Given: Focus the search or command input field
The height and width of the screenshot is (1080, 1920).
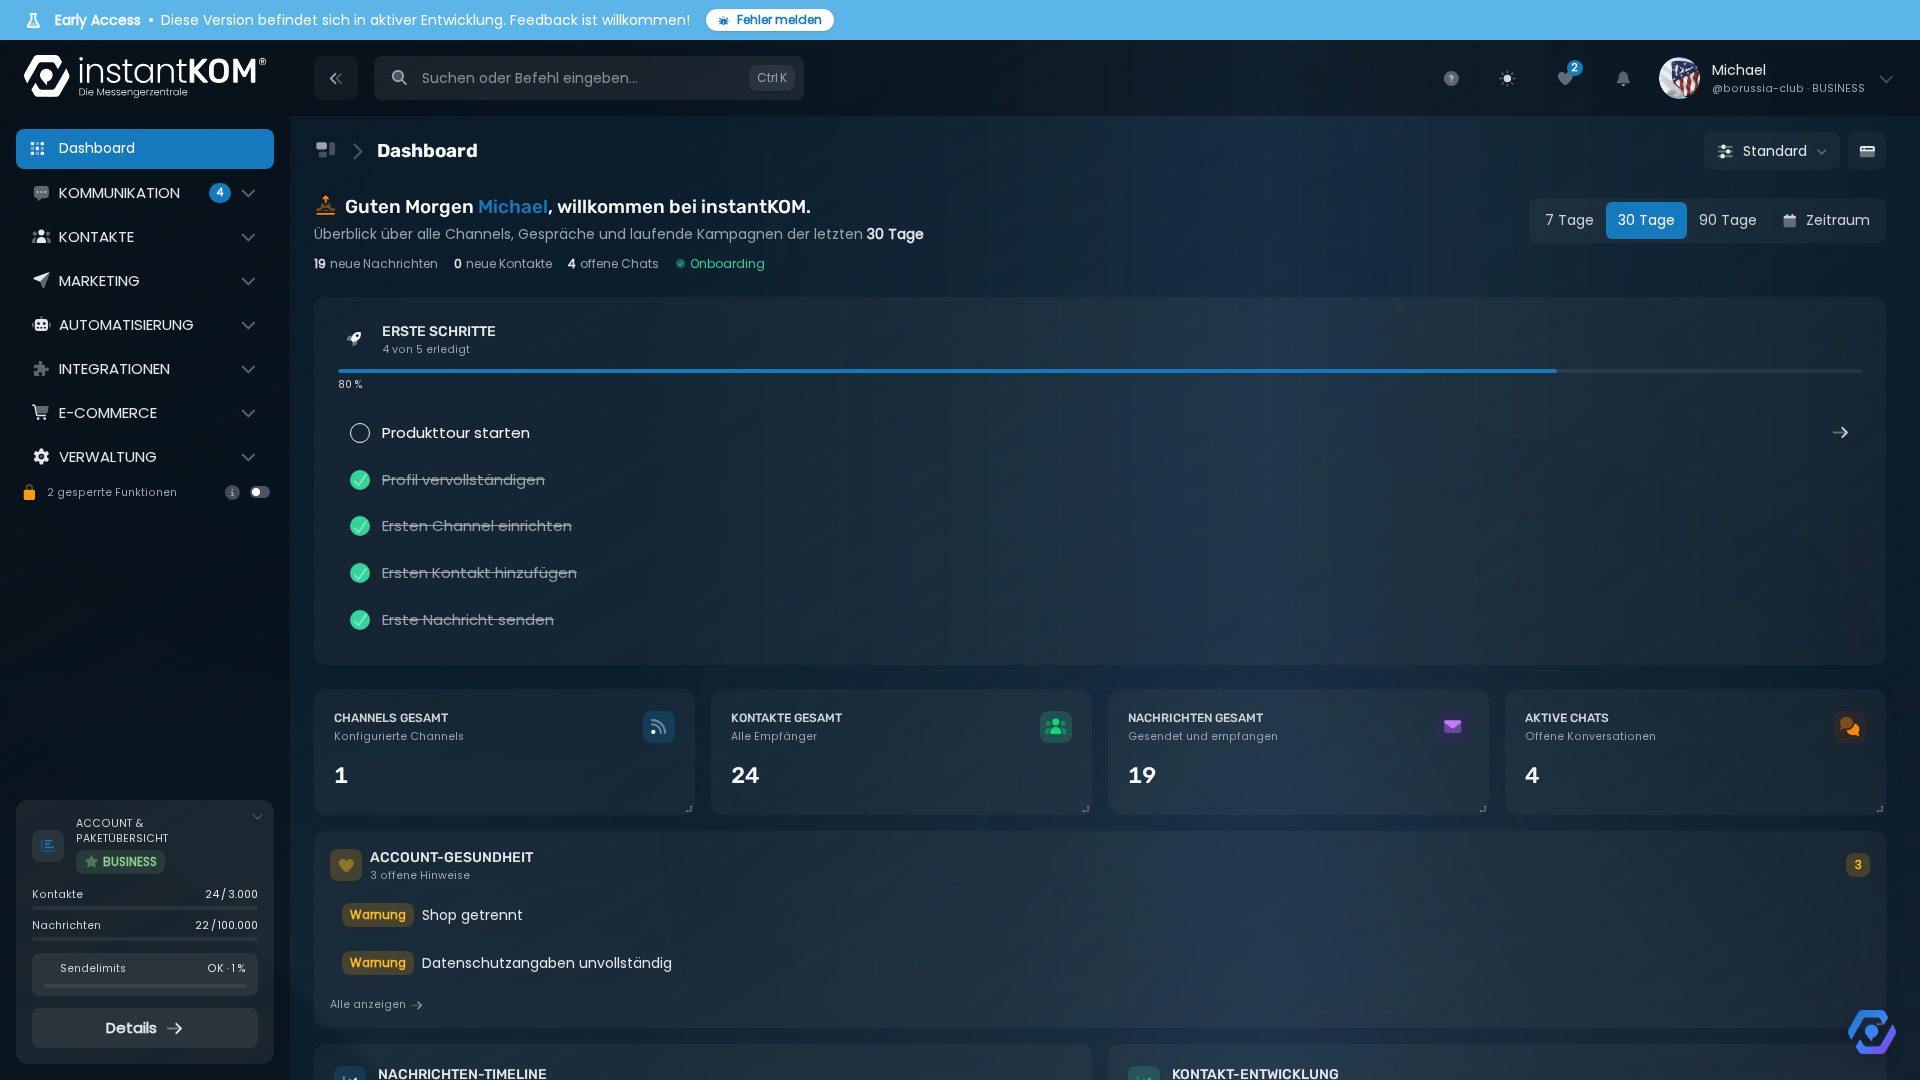Looking at the screenshot, I should click(589, 78).
